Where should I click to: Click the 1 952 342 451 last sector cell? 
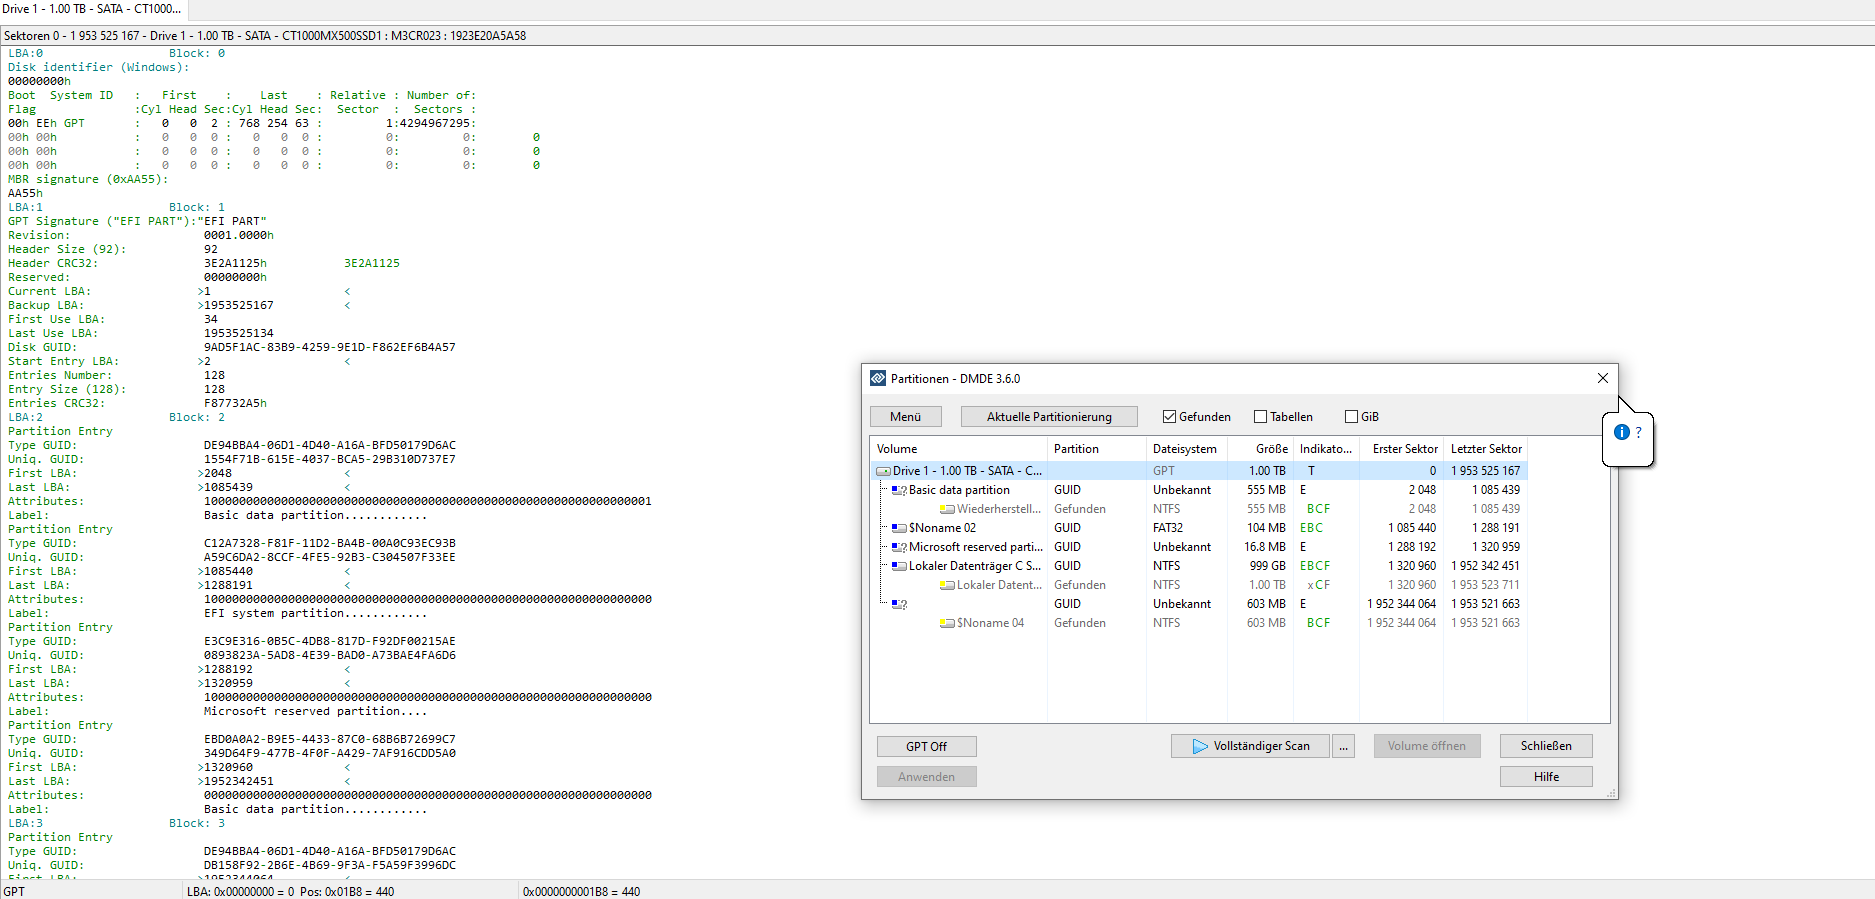coord(1485,566)
